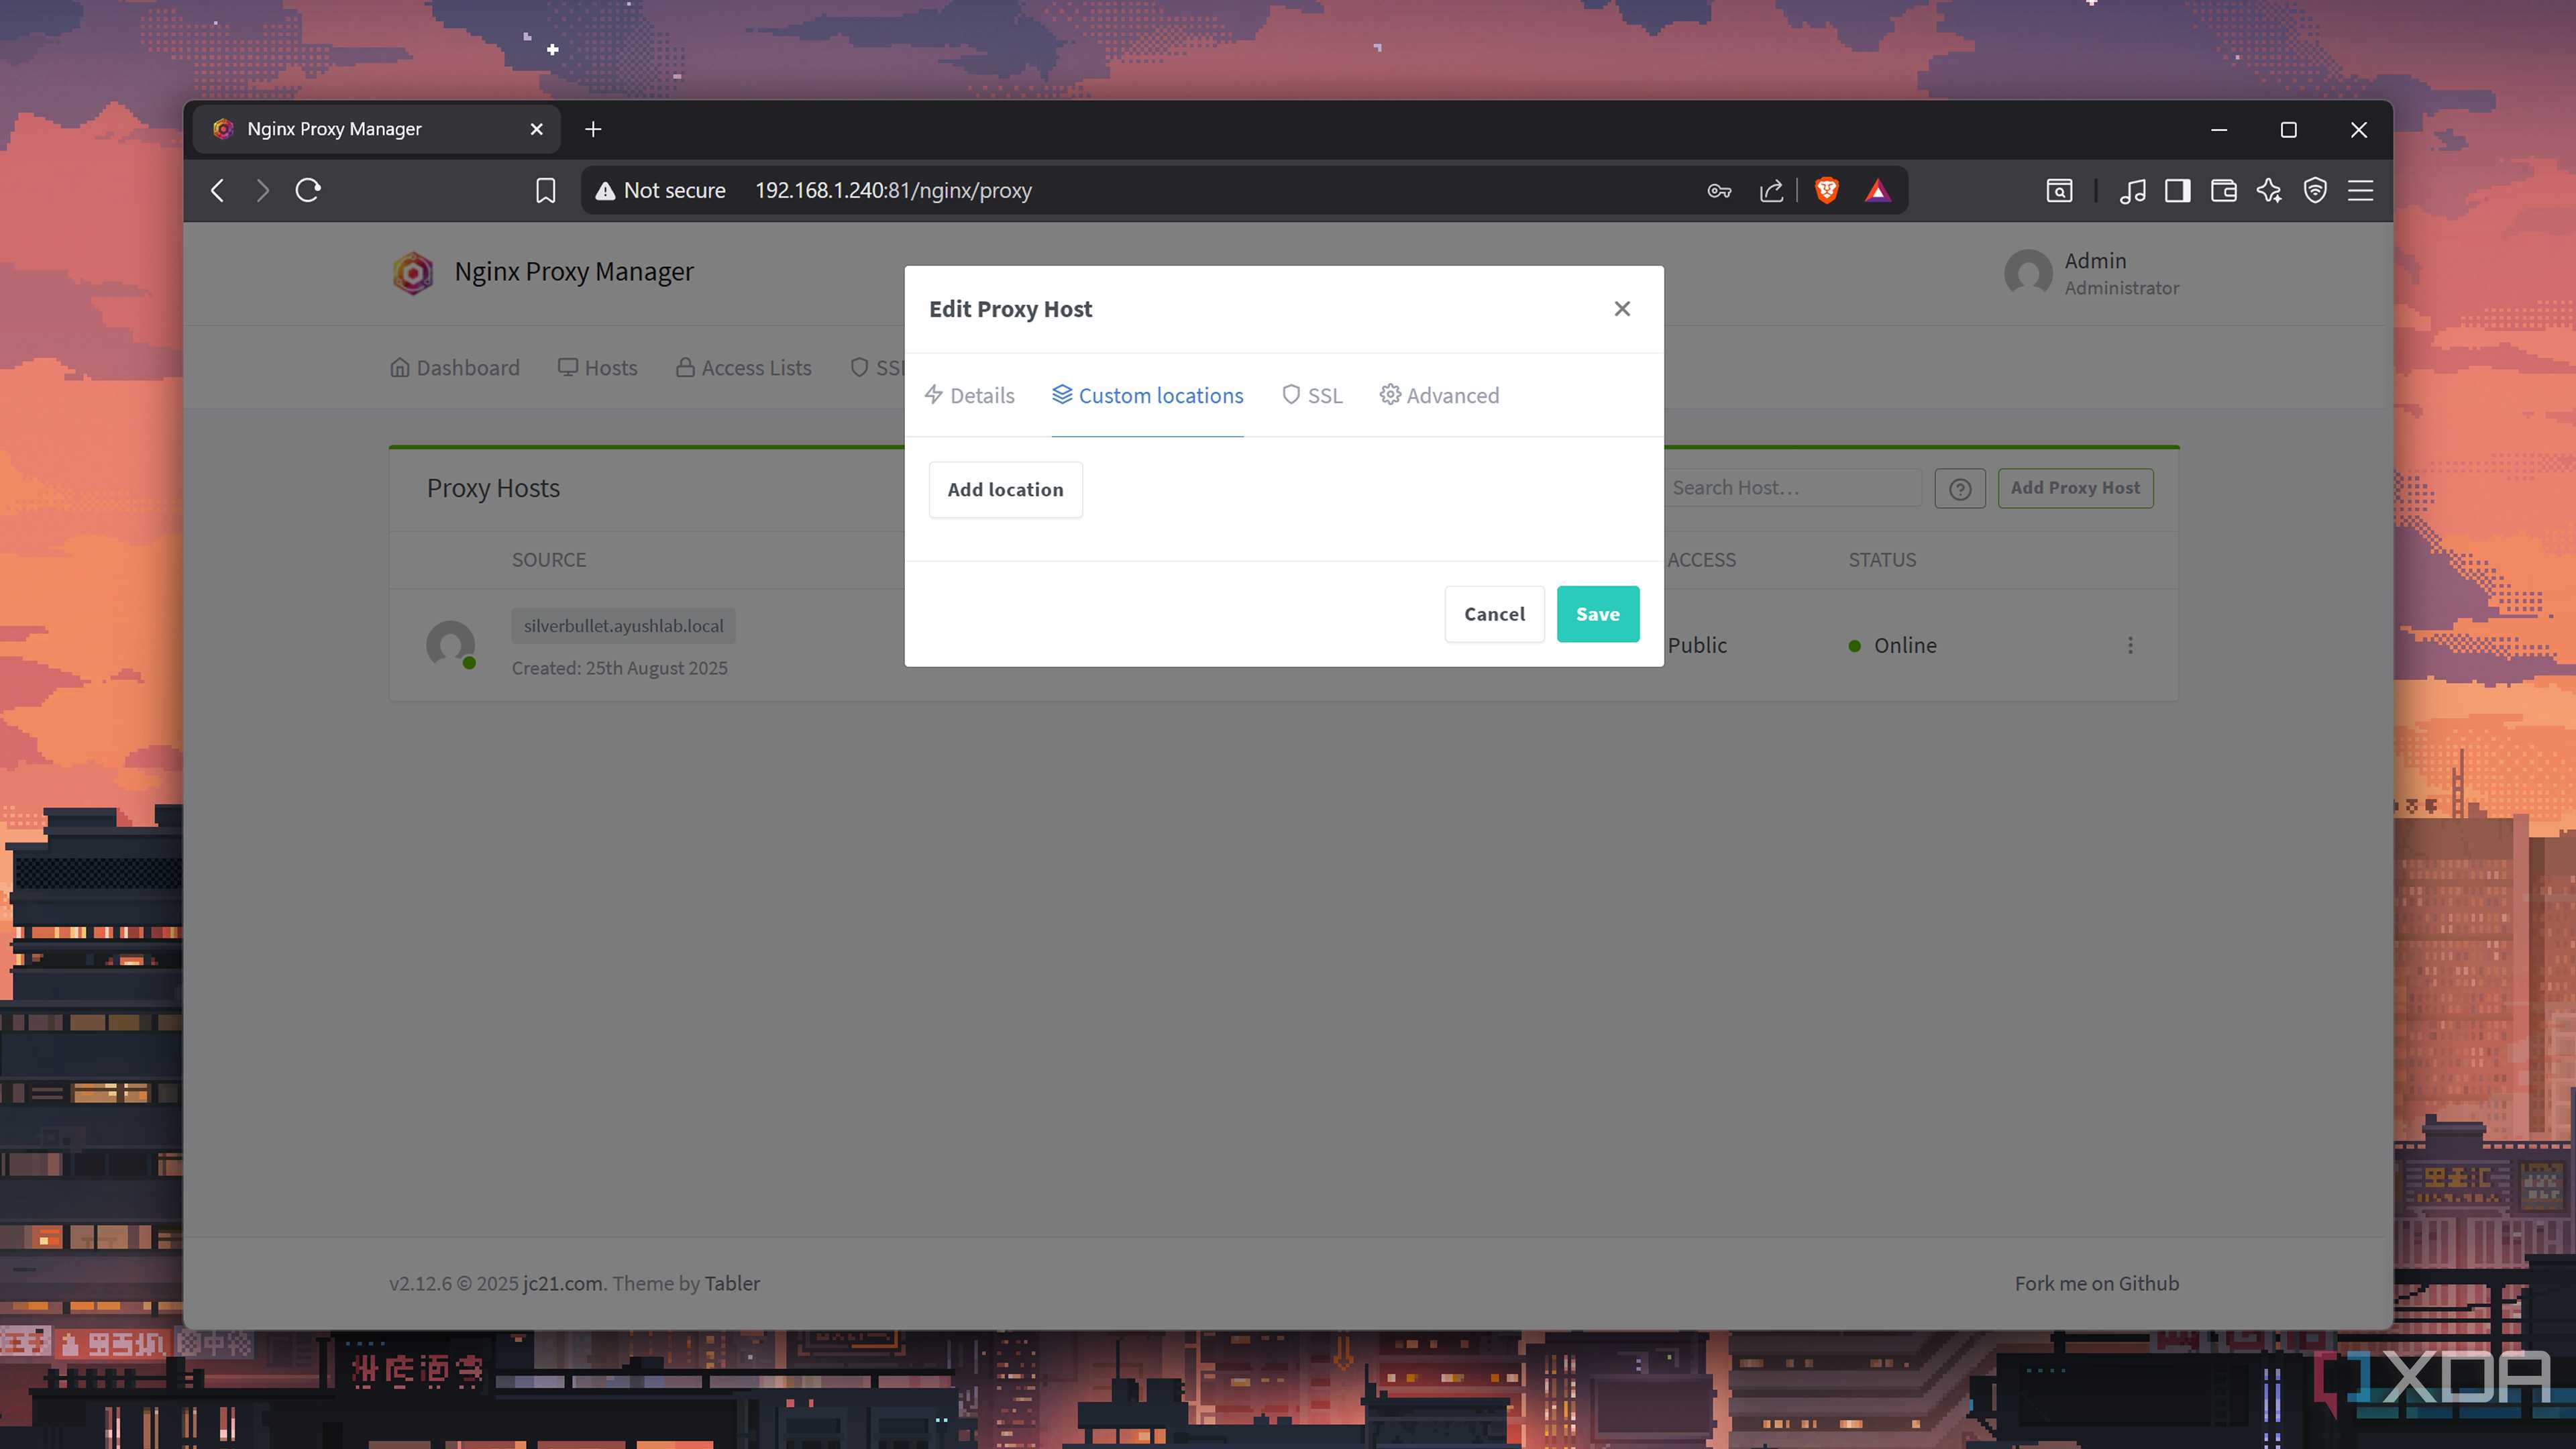Open the Brave Wallet icon
The width and height of the screenshot is (2576, 1449).
tap(2223, 190)
